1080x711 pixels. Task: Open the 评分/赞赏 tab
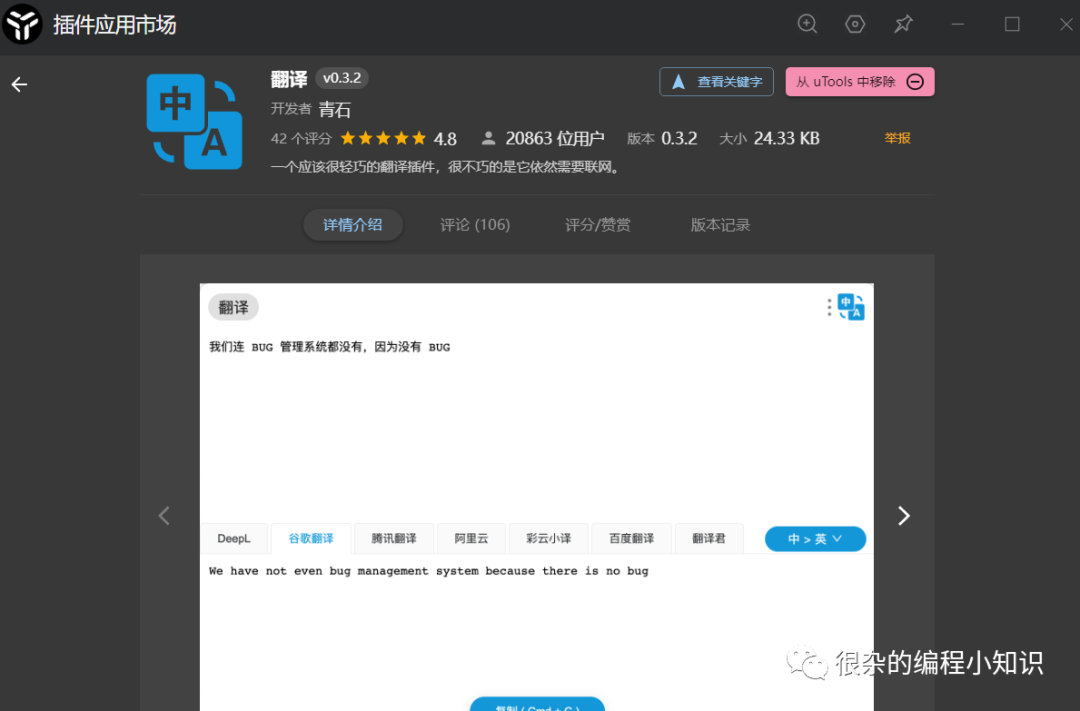[598, 225]
